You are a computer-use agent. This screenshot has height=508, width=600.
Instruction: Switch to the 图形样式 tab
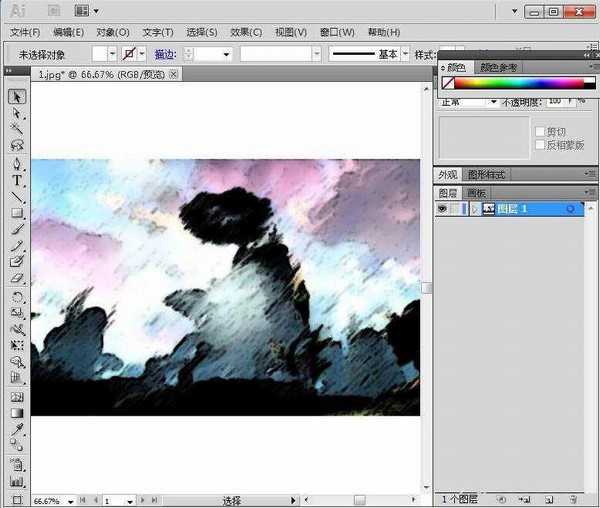click(487, 175)
